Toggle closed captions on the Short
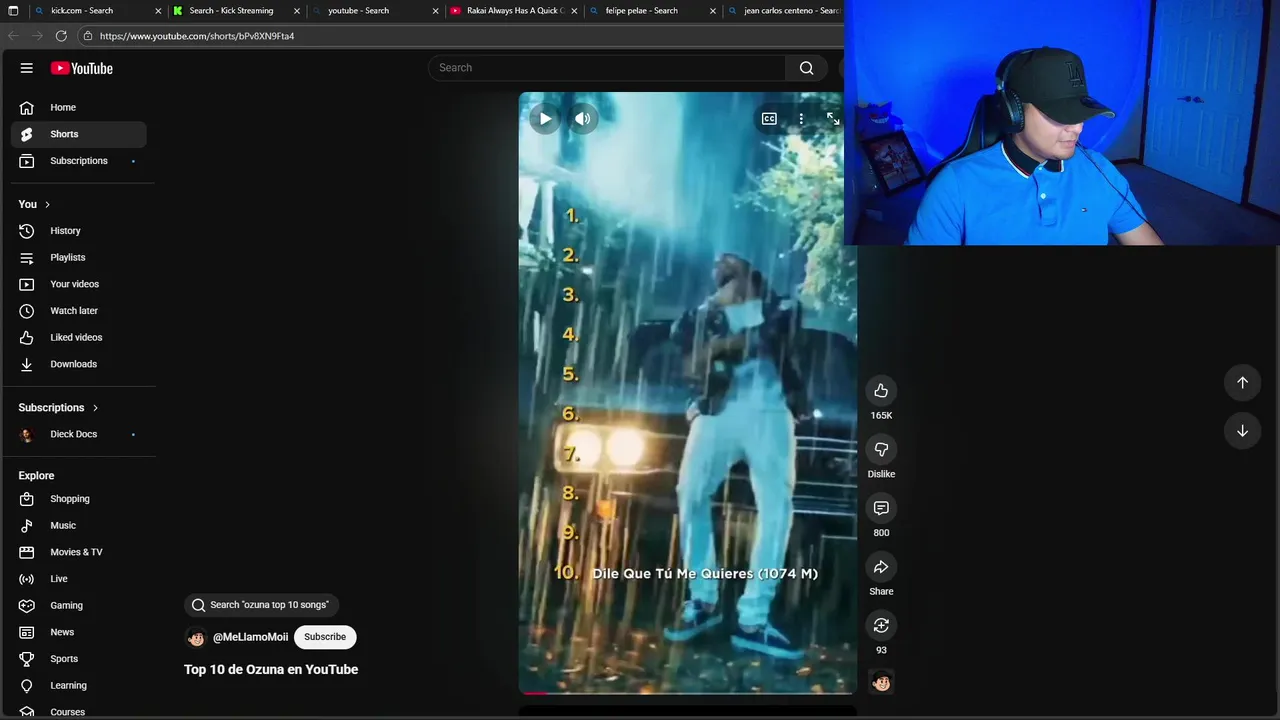 [x=769, y=118]
